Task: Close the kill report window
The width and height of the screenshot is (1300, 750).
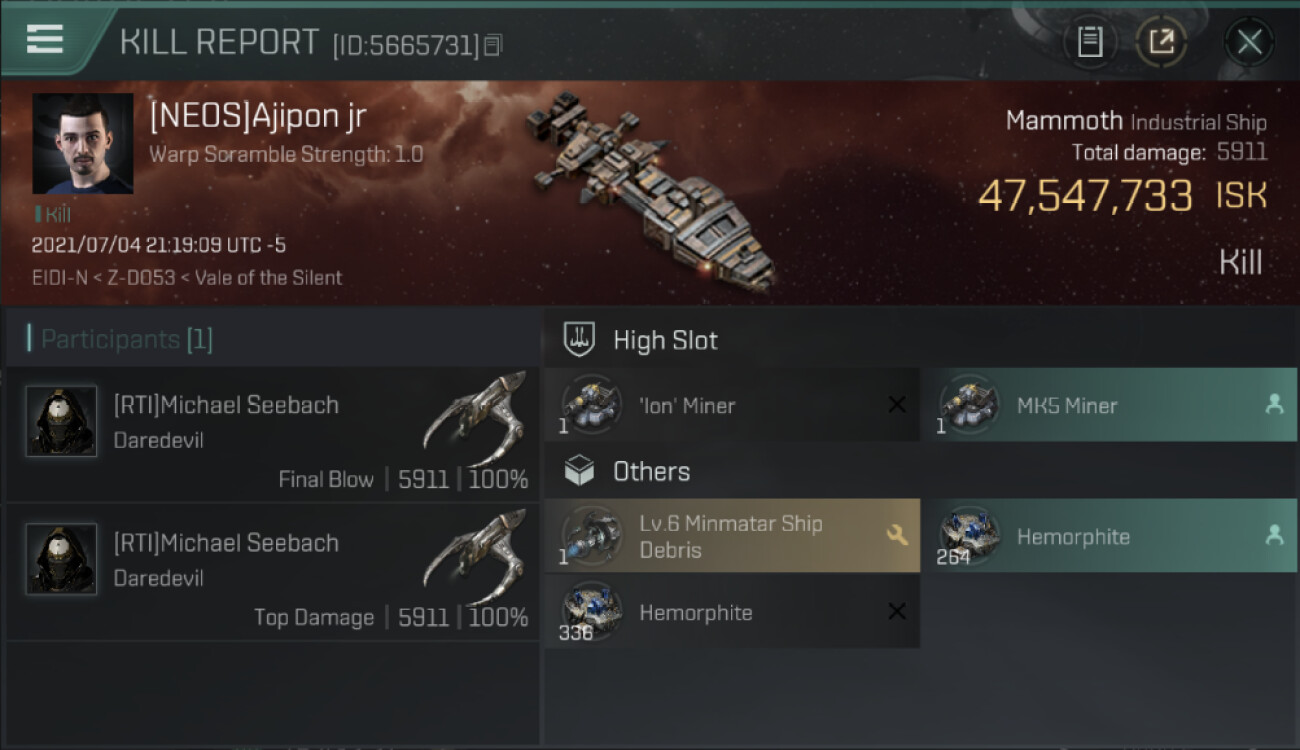Action: click(x=1249, y=42)
